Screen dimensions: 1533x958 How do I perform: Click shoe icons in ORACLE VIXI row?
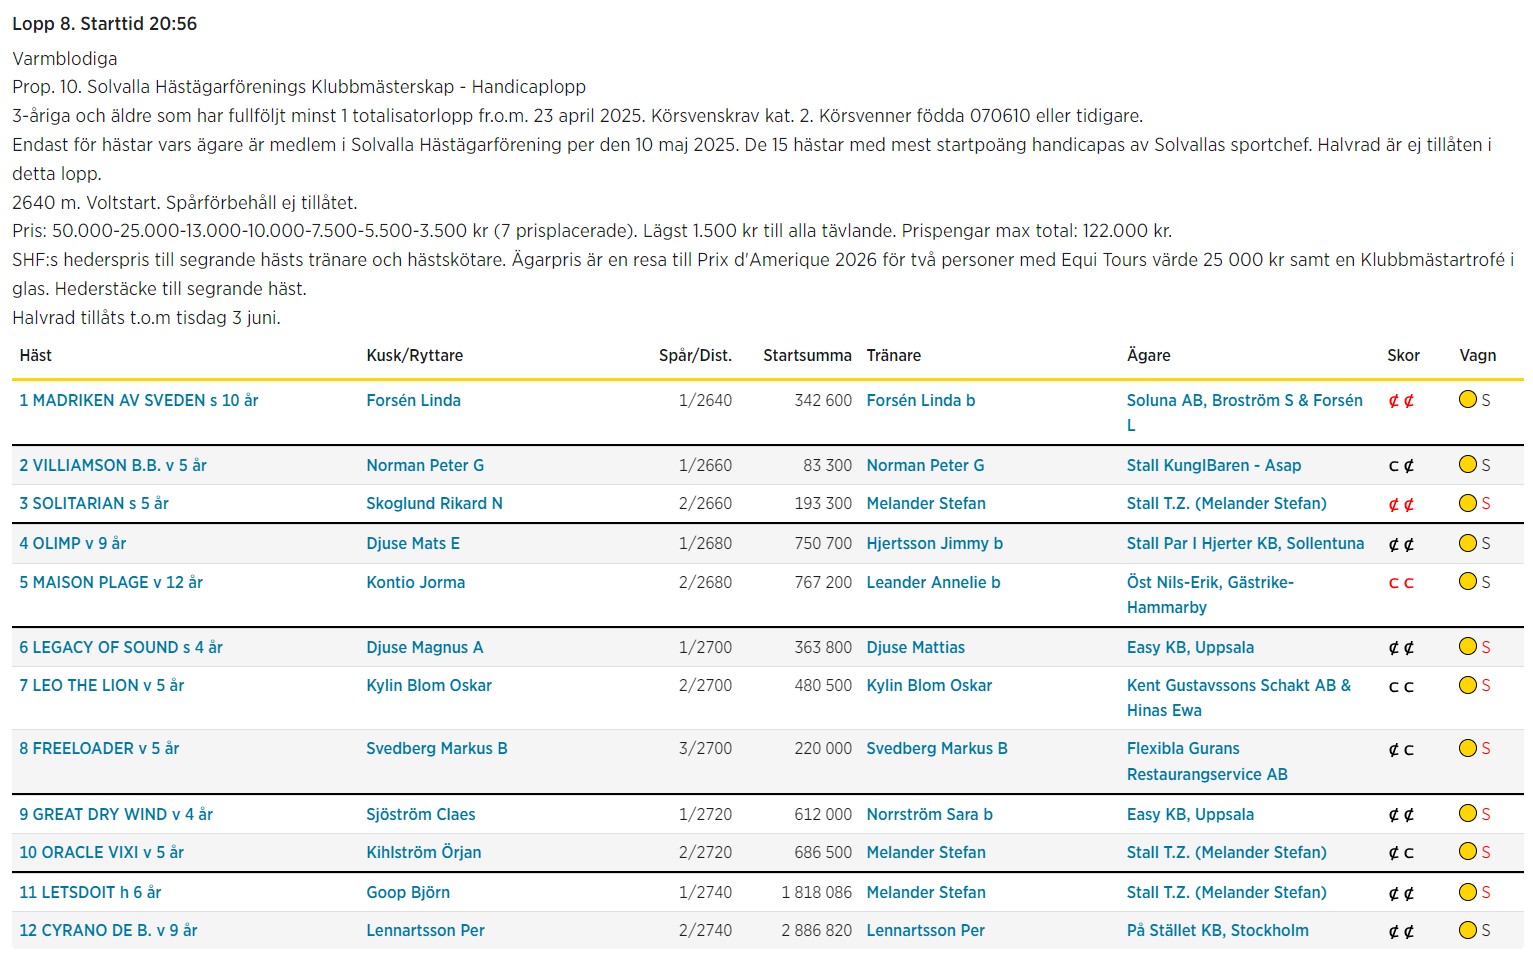[1401, 853]
